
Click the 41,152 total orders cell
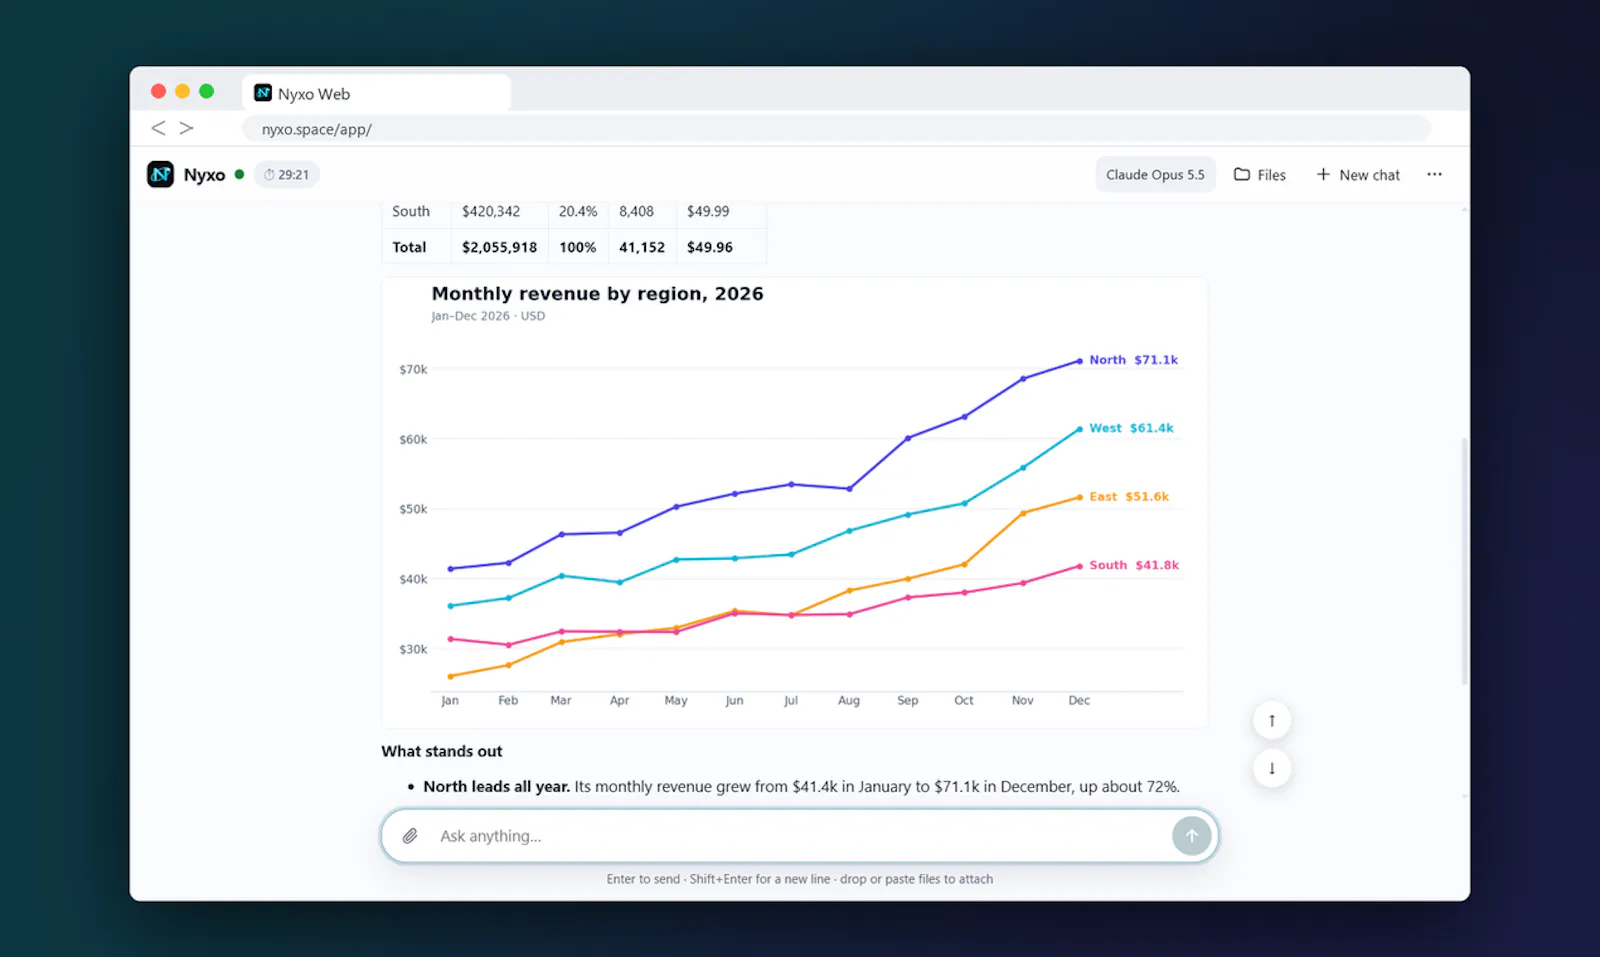[x=642, y=247]
